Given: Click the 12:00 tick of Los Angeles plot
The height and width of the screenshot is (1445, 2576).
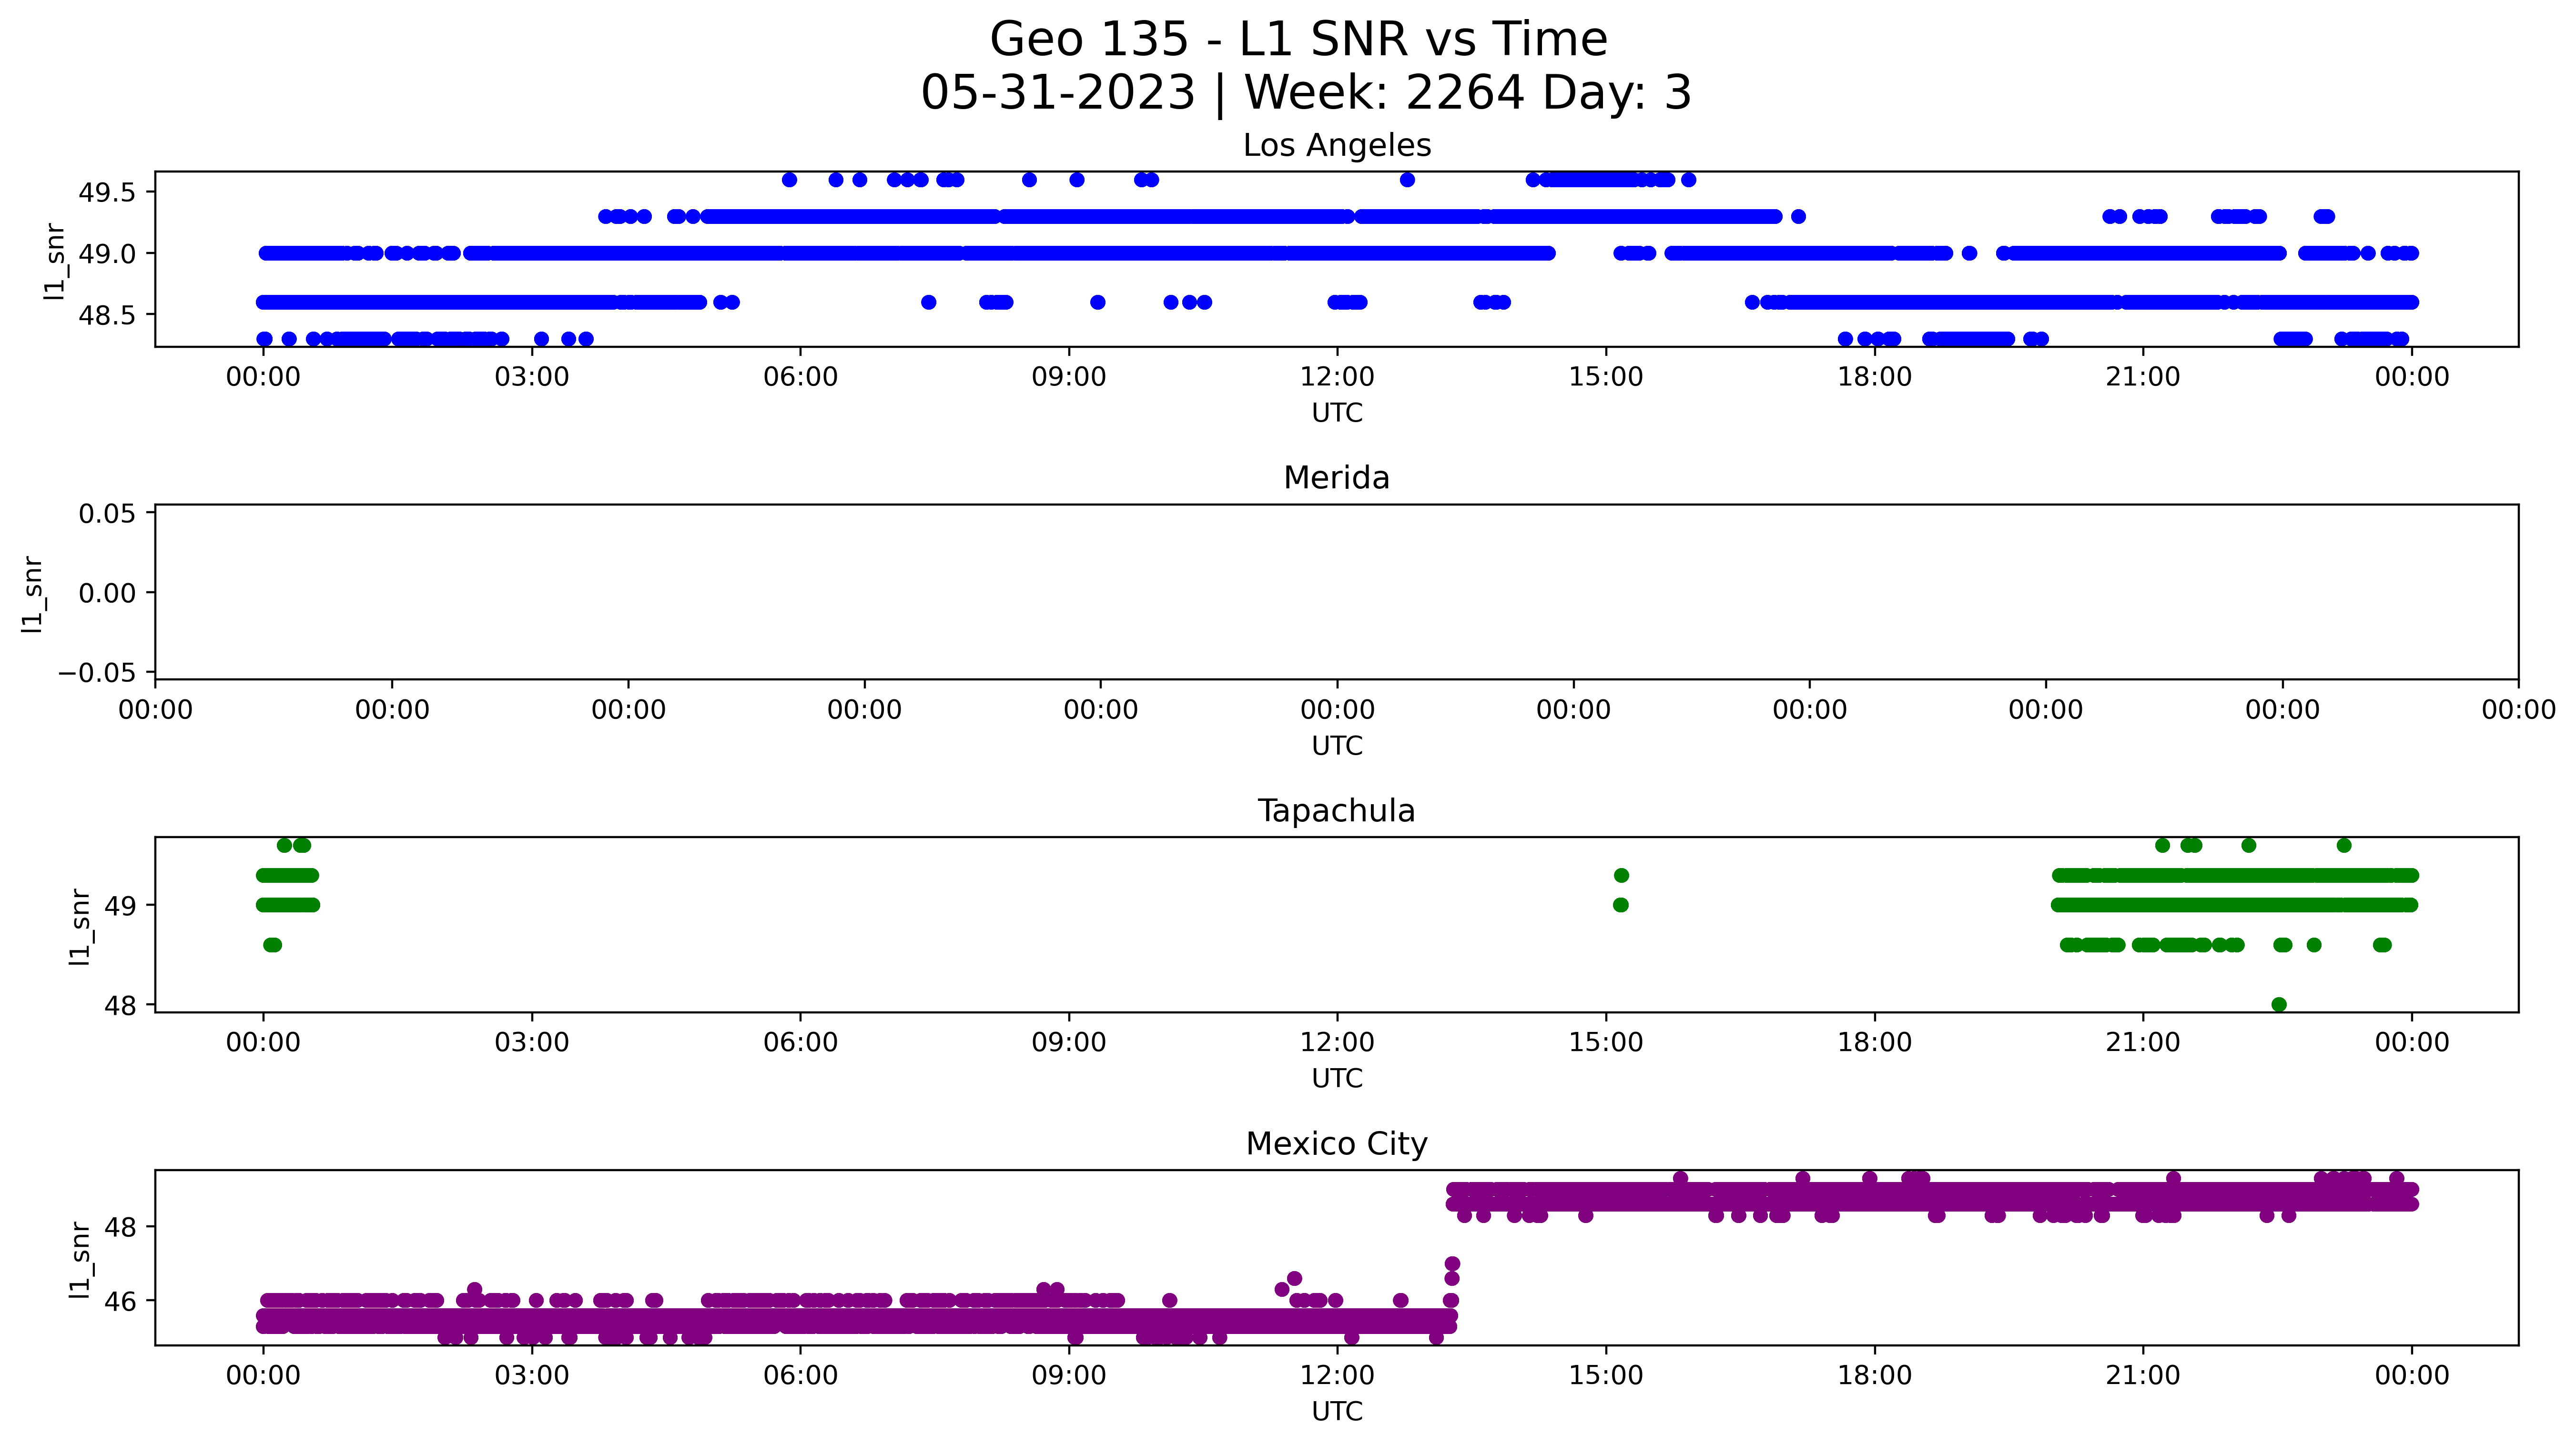Looking at the screenshot, I should point(1337,377).
